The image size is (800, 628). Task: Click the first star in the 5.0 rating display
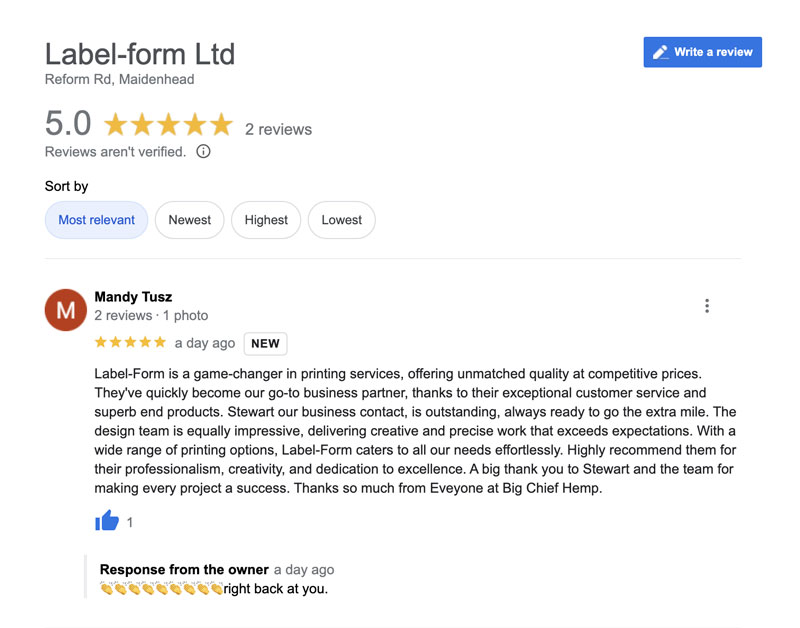117,124
